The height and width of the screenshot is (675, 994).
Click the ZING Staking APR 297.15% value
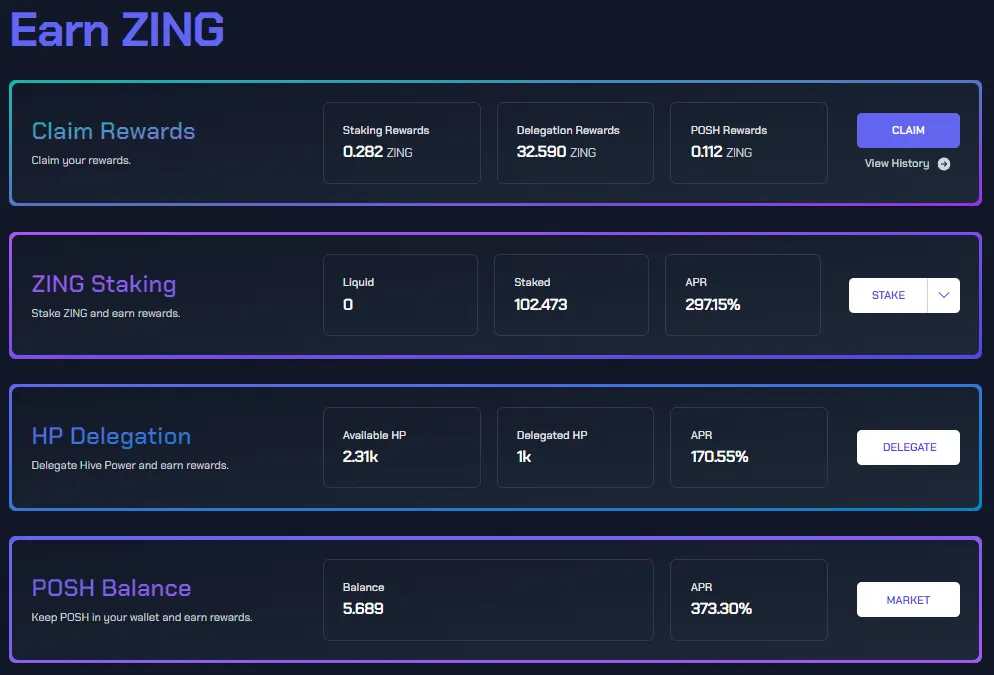pos(713,305)
